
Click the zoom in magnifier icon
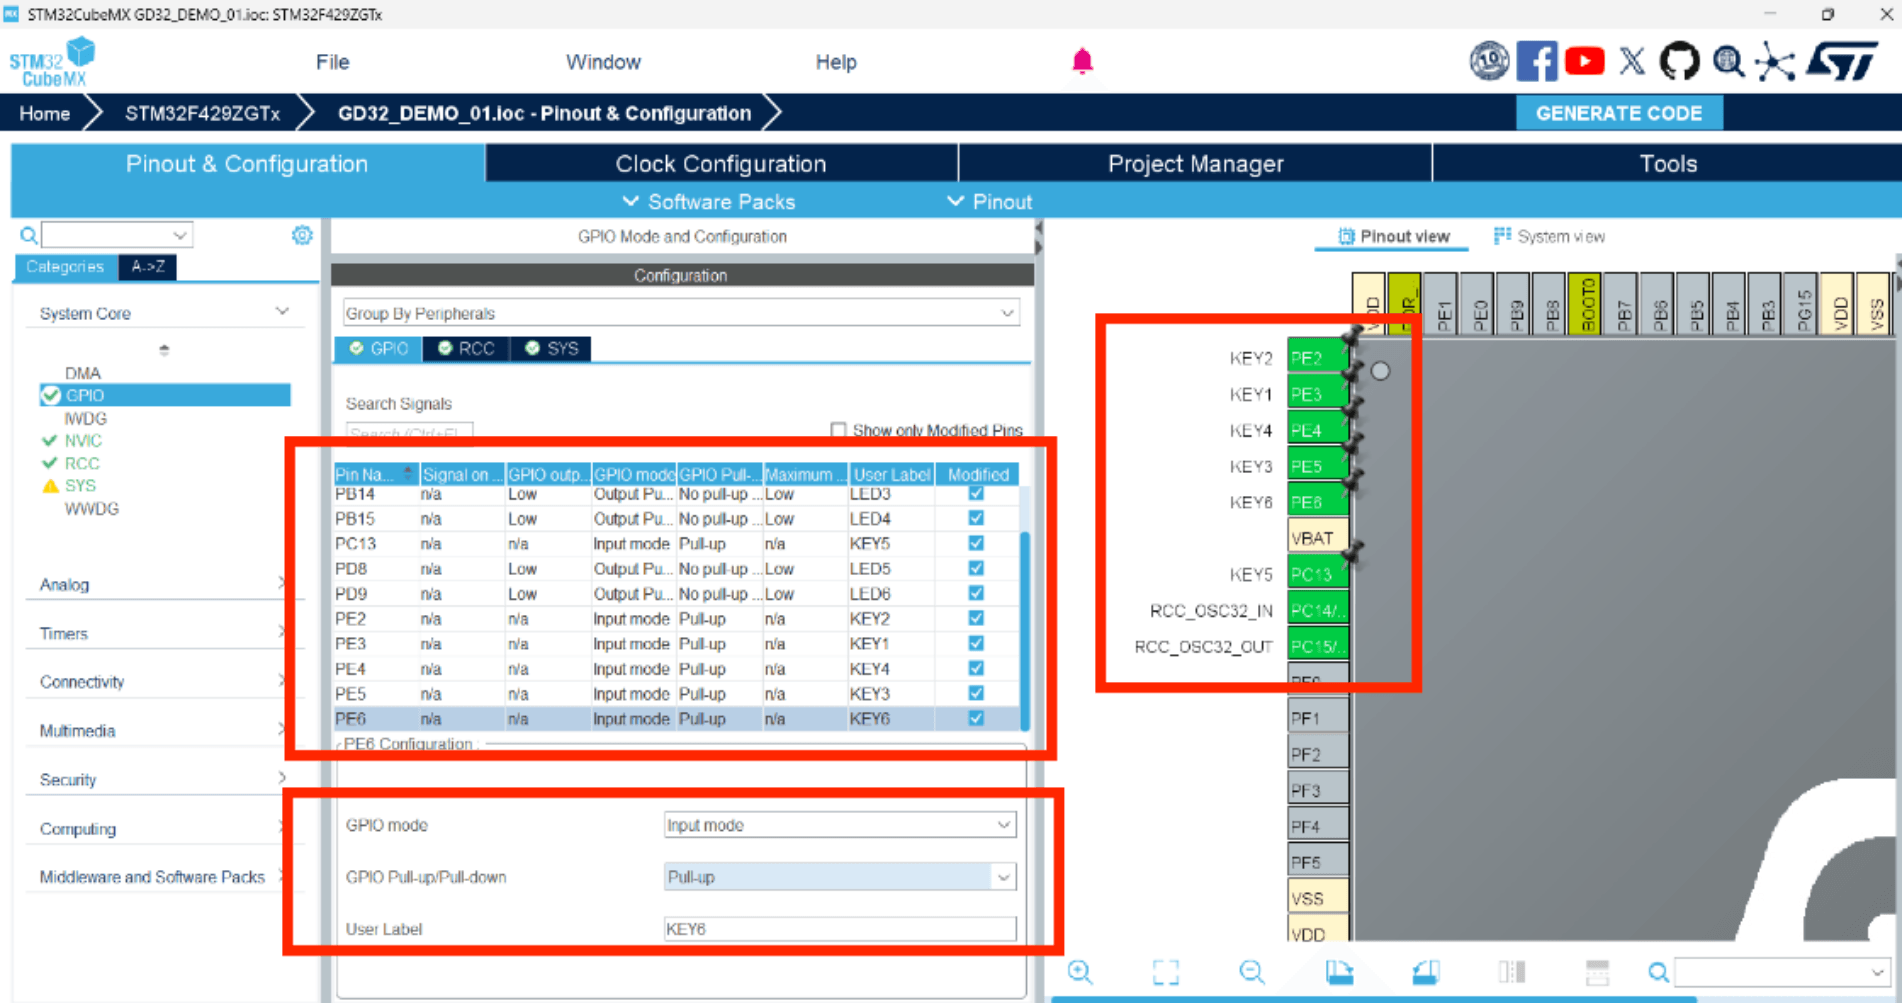[x=1080, y=972]
